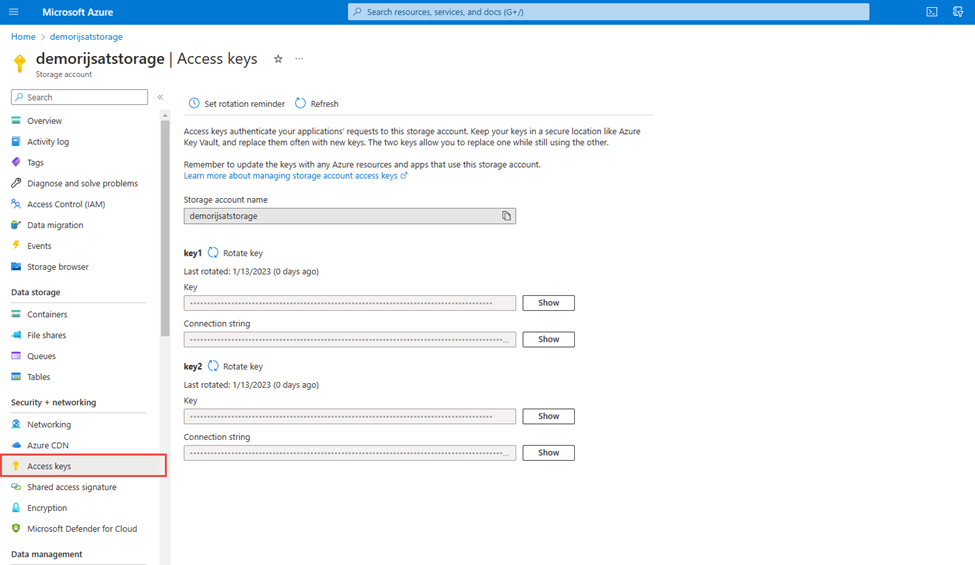The image size is (975, 565).
Task: Select Shared access signature menu item
Action: (71, 487)
